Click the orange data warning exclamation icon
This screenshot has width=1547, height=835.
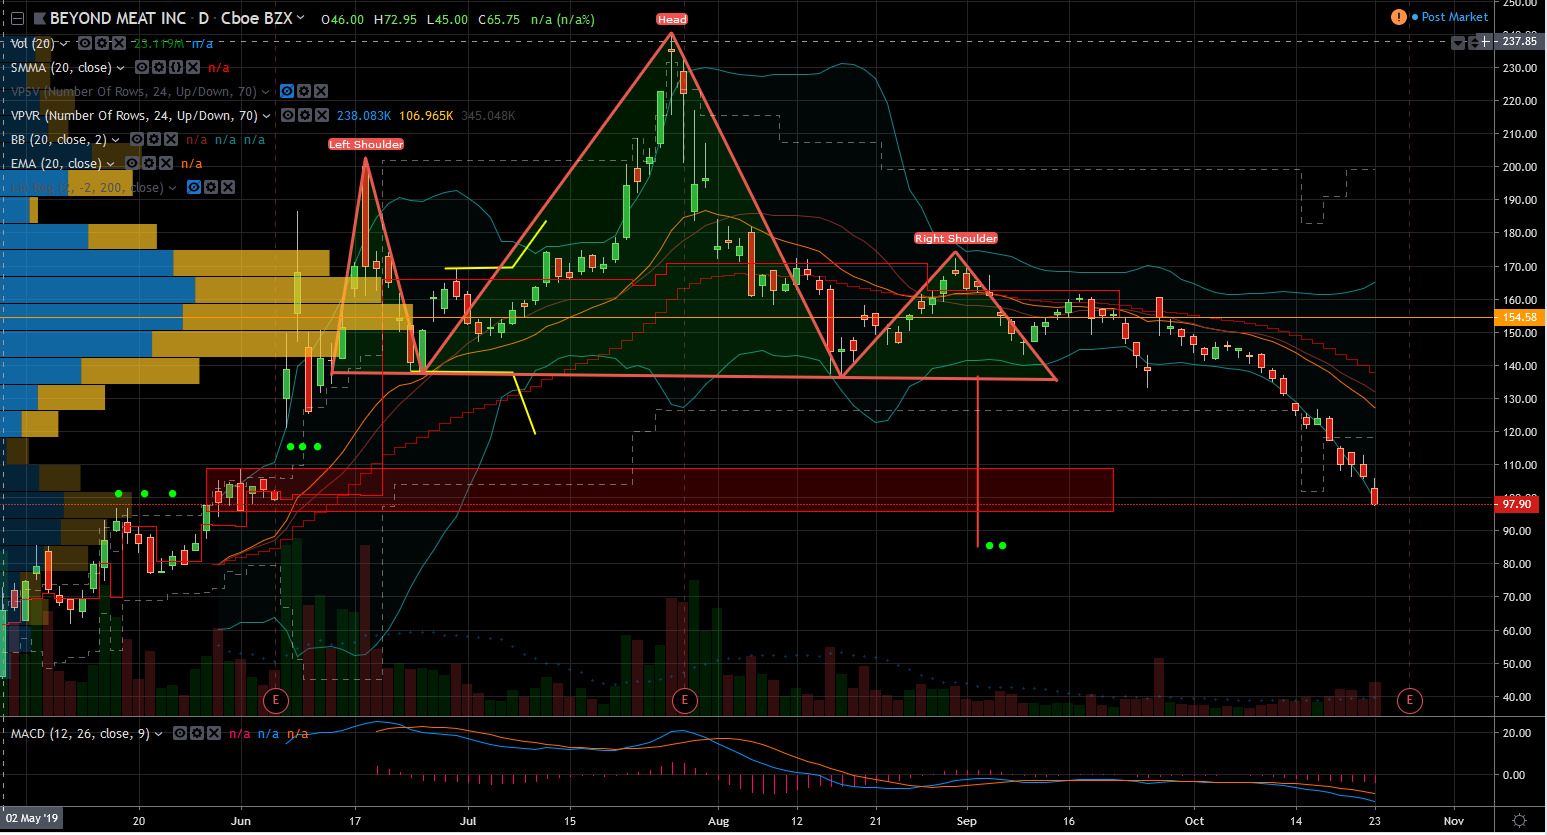[x=1399, y=17]
